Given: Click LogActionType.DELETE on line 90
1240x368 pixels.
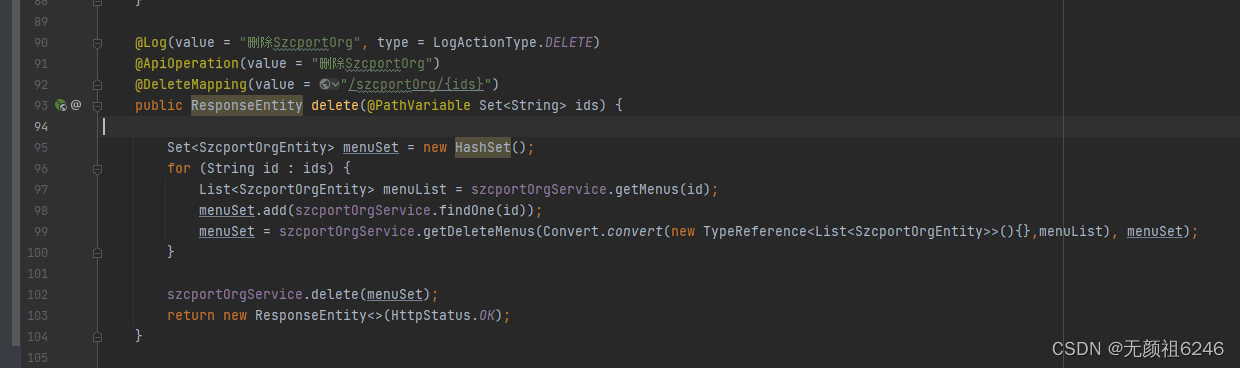Looking at the screenshot, I should point(512,42).
